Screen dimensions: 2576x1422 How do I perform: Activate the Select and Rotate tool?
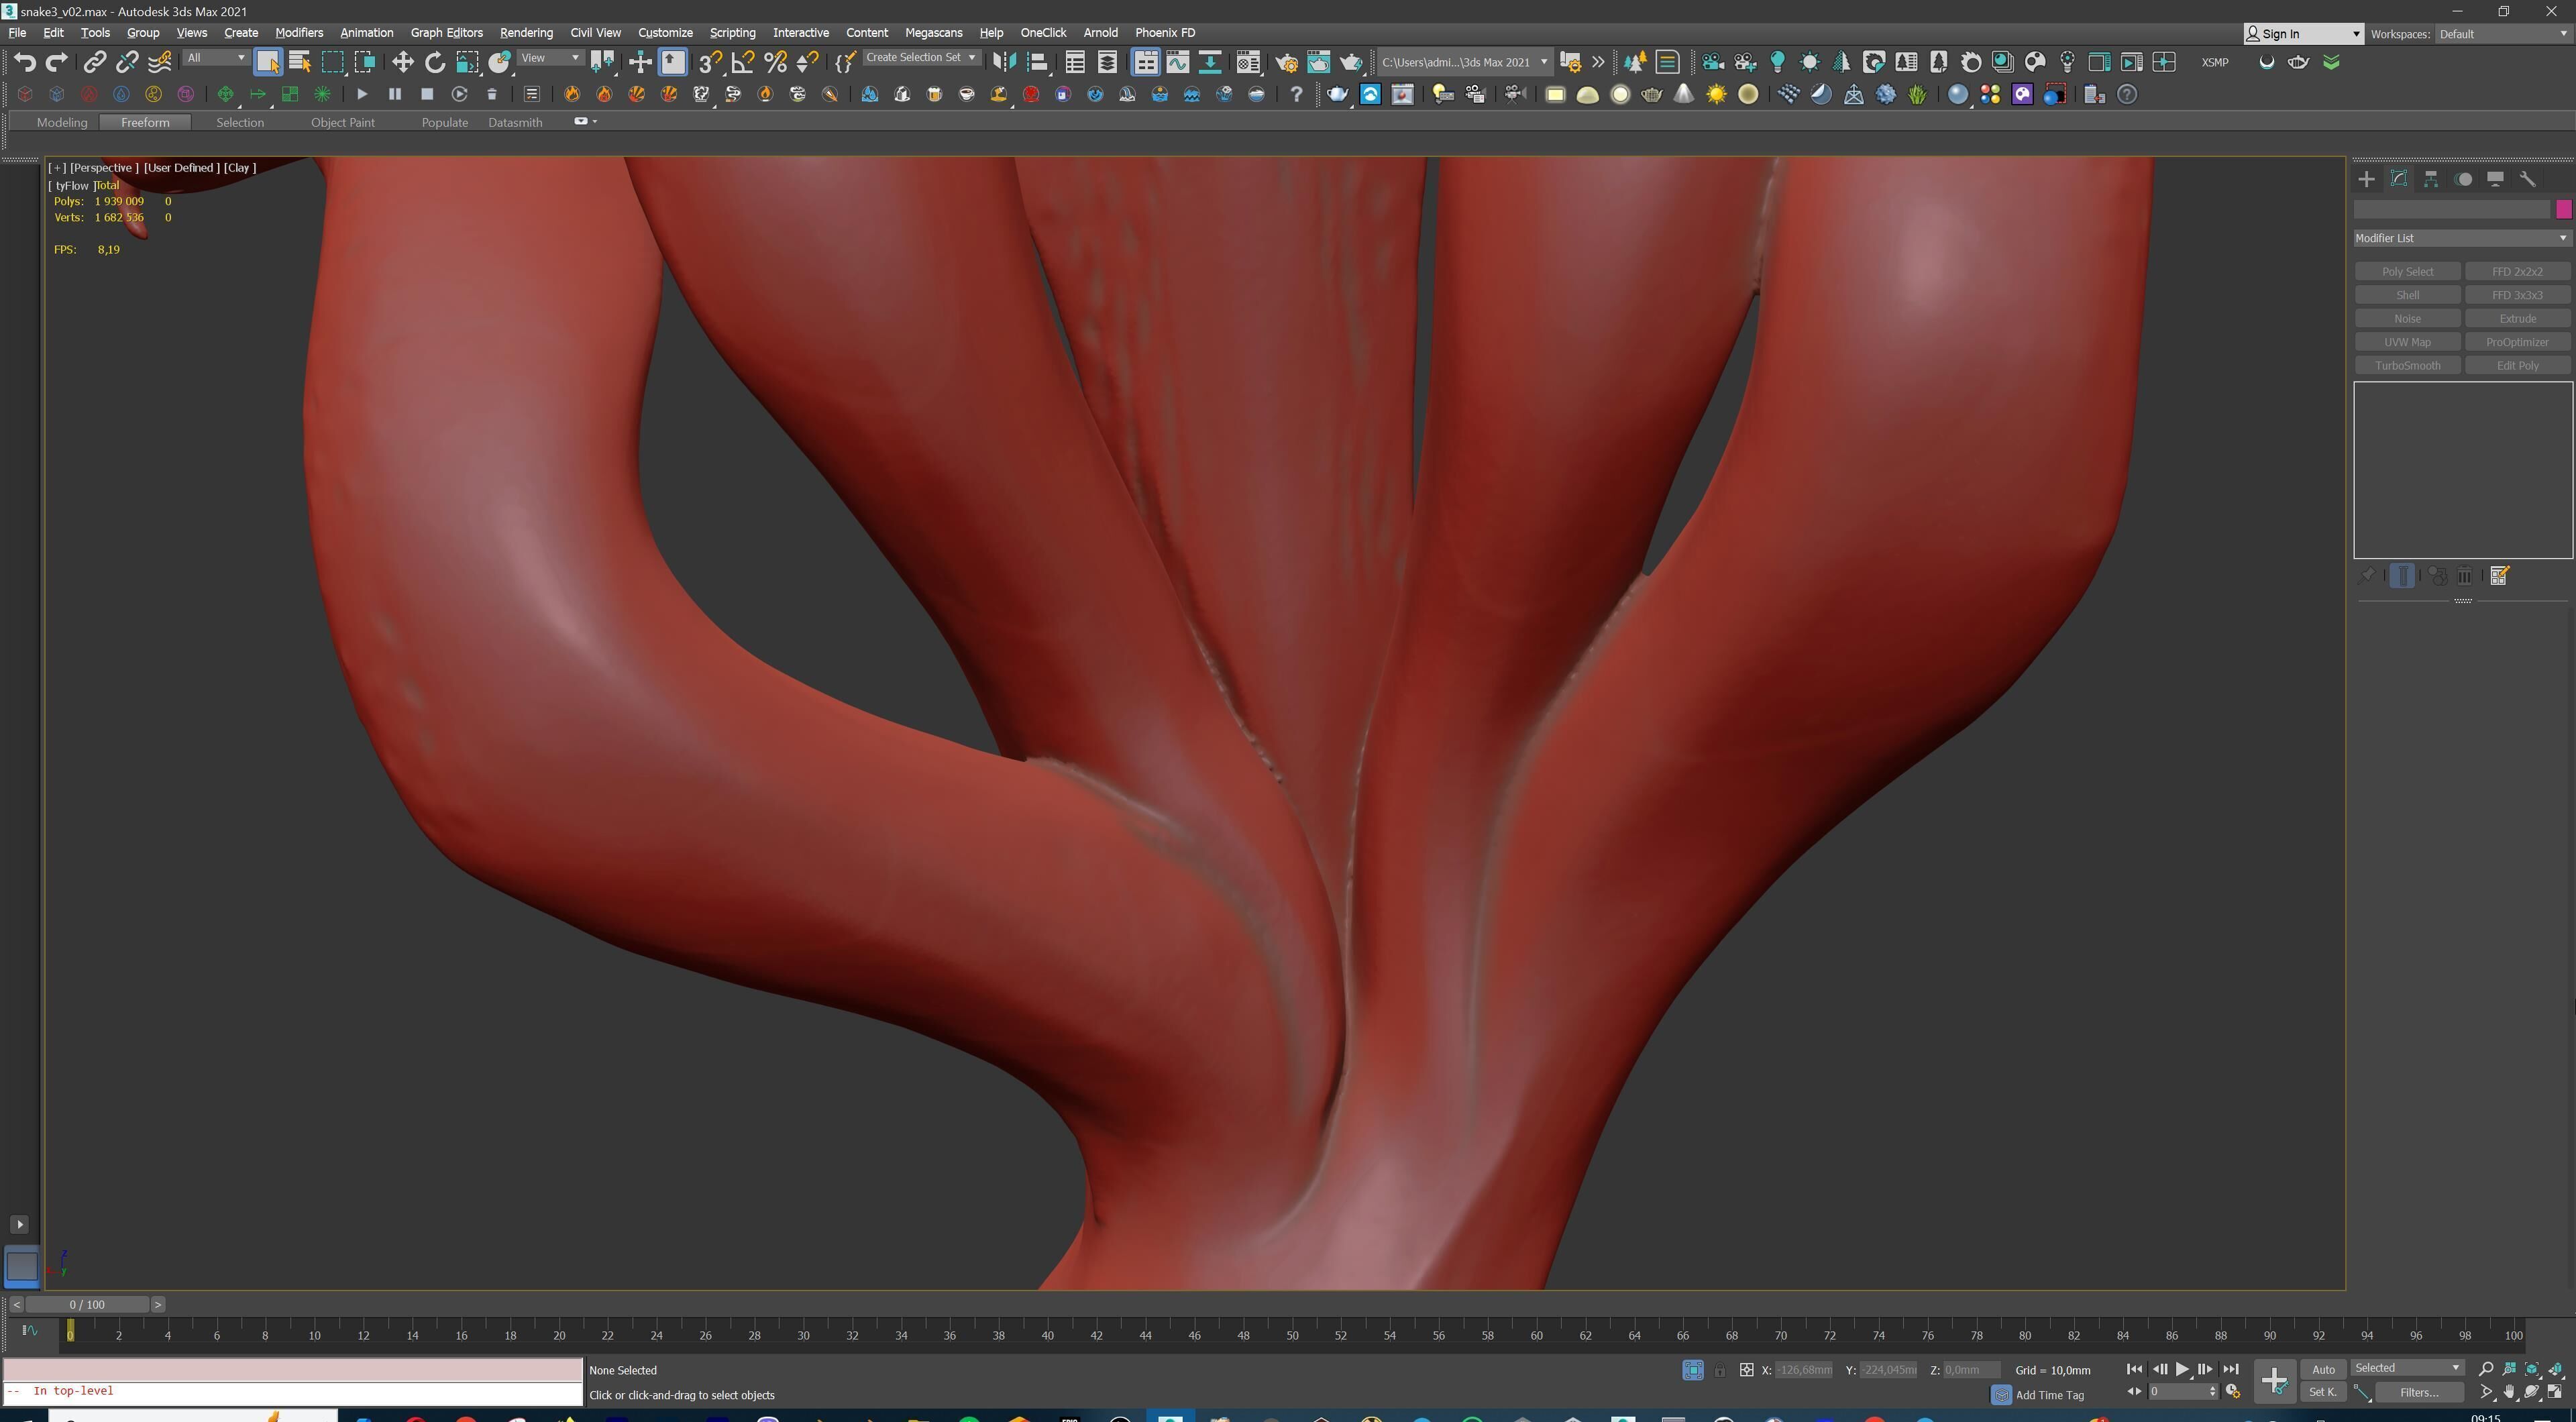[434, 62]
